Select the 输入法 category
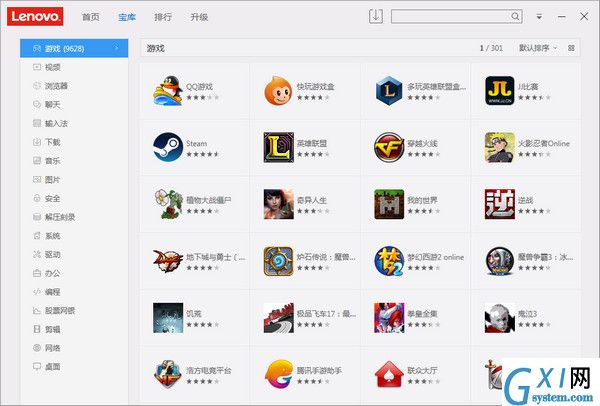The width and height of the screenshot is (600, 406). coord(74,123)
